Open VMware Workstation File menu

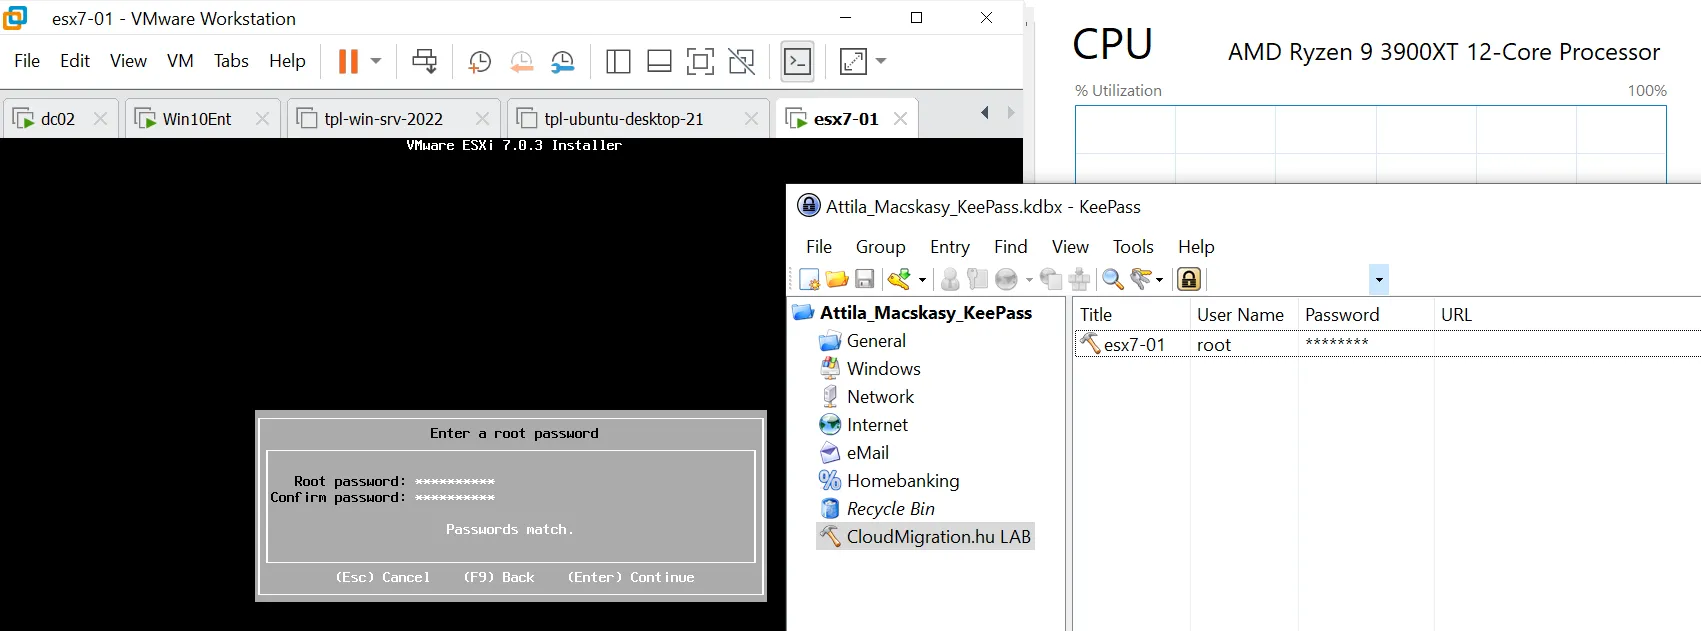click(x=27, y=61)
